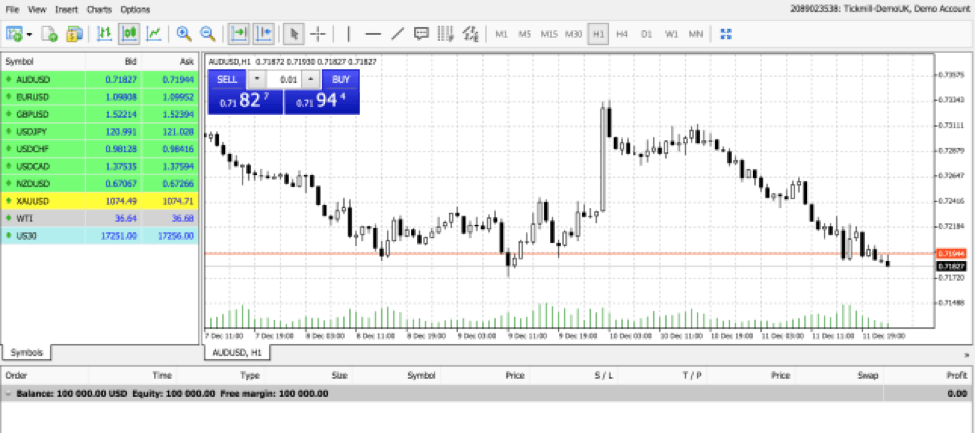Select NZDUSD in the symbols list
This screenshot has height=433, width=975.
tap(99, 184)
